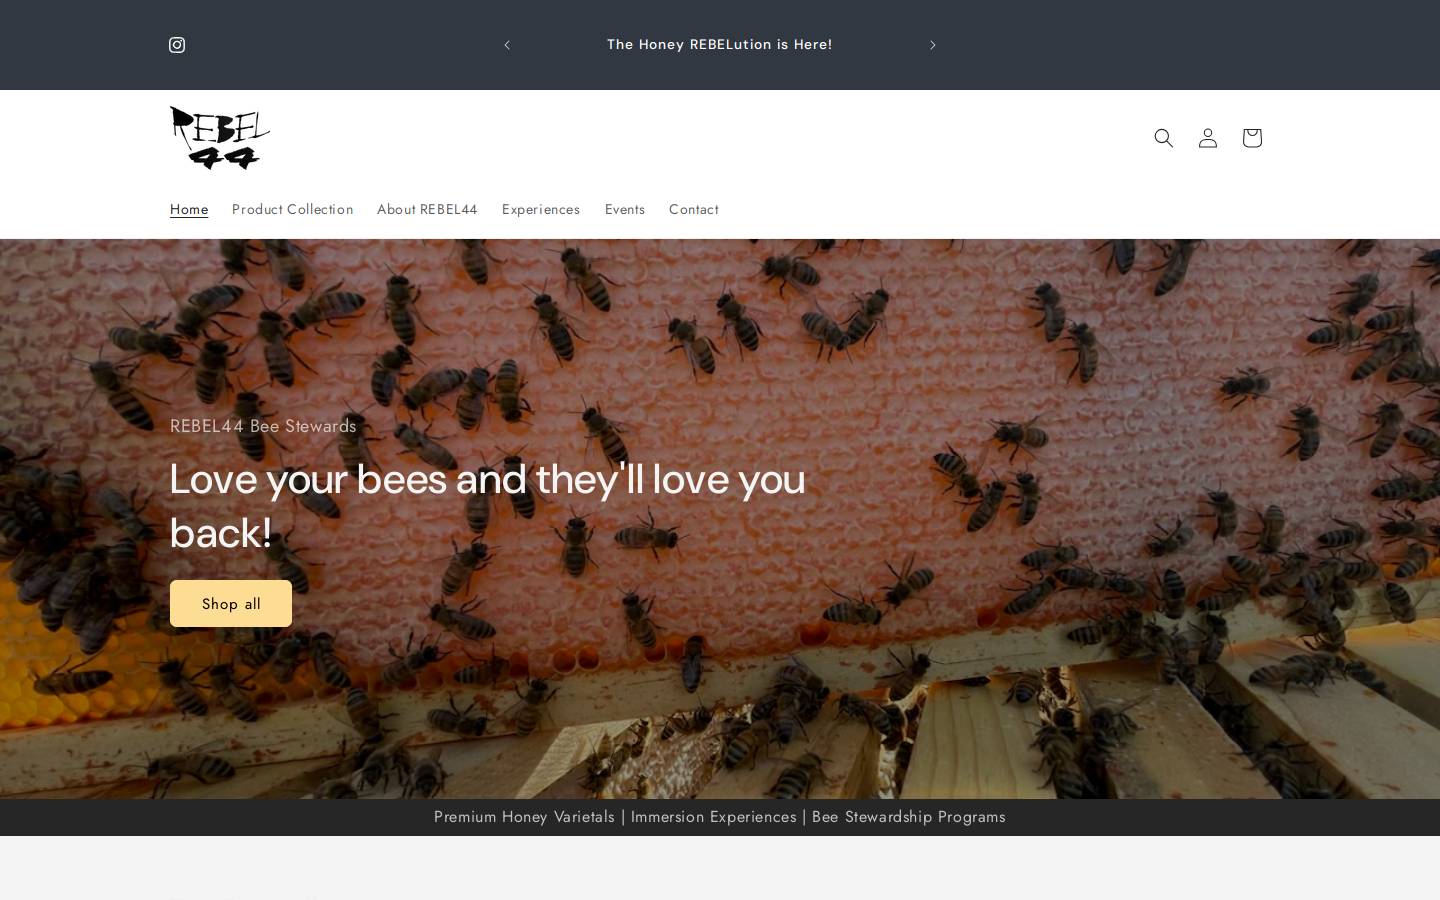This screenshot has width=1440, height=900.
Task: Open the search magnifier icon
Action: (1163, 138)
